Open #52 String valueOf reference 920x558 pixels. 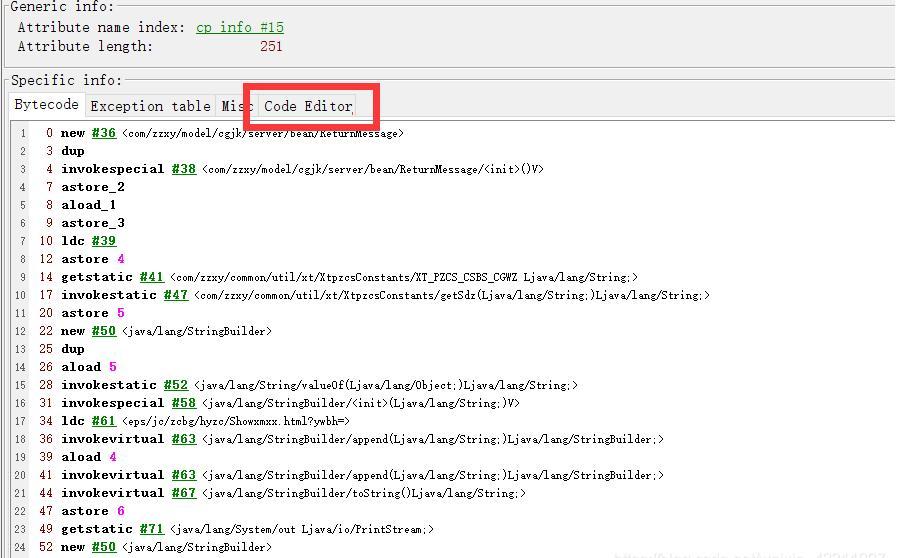click(x=175, y=385)
